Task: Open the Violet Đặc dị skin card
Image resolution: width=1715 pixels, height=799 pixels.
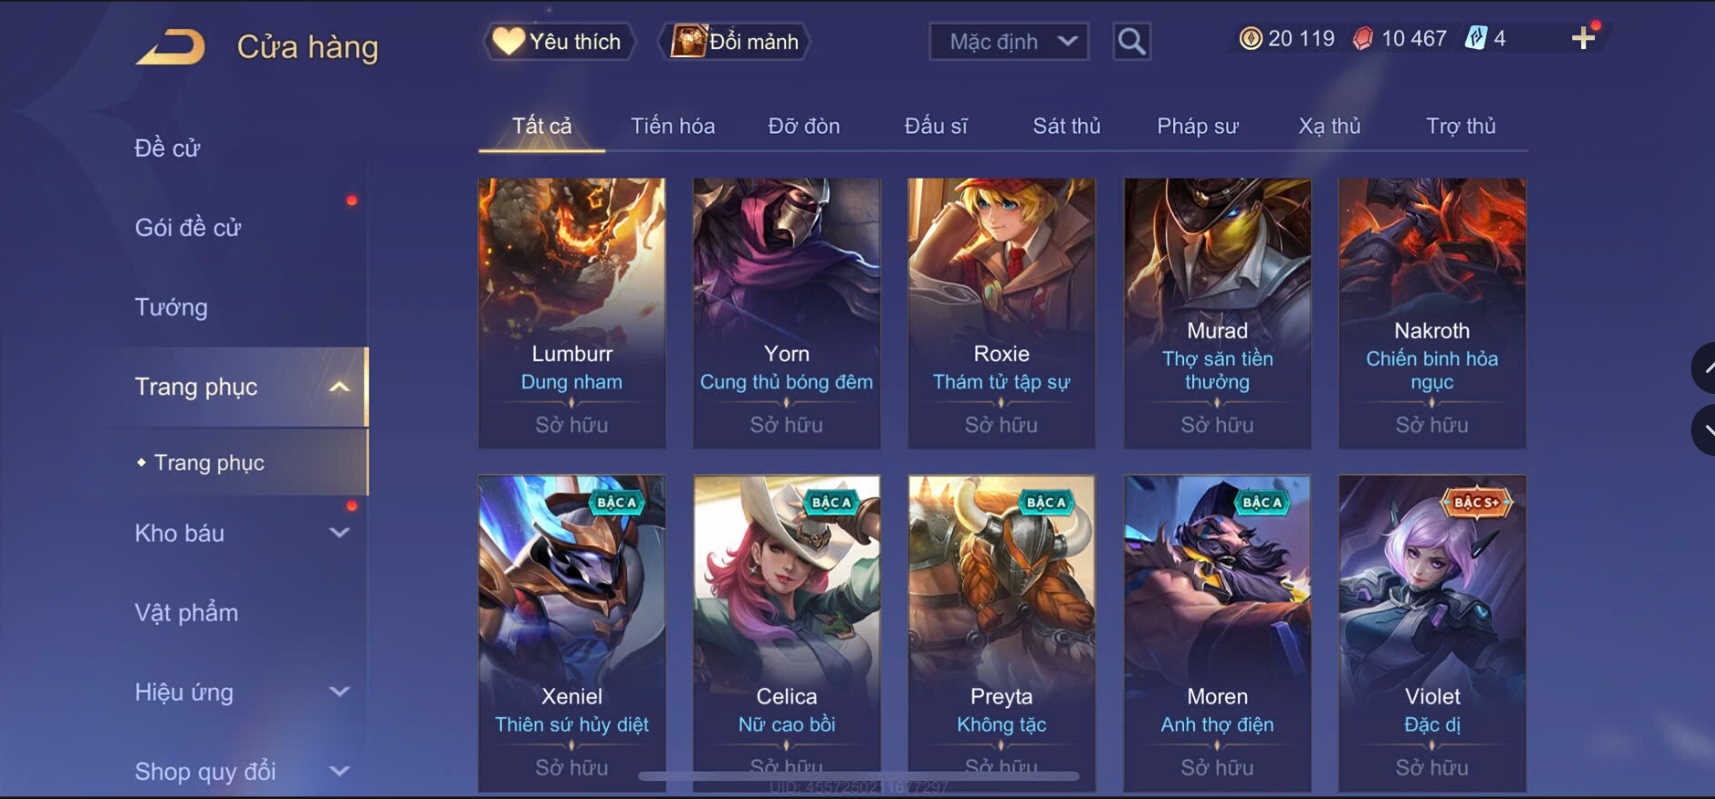Action: 1432,634
